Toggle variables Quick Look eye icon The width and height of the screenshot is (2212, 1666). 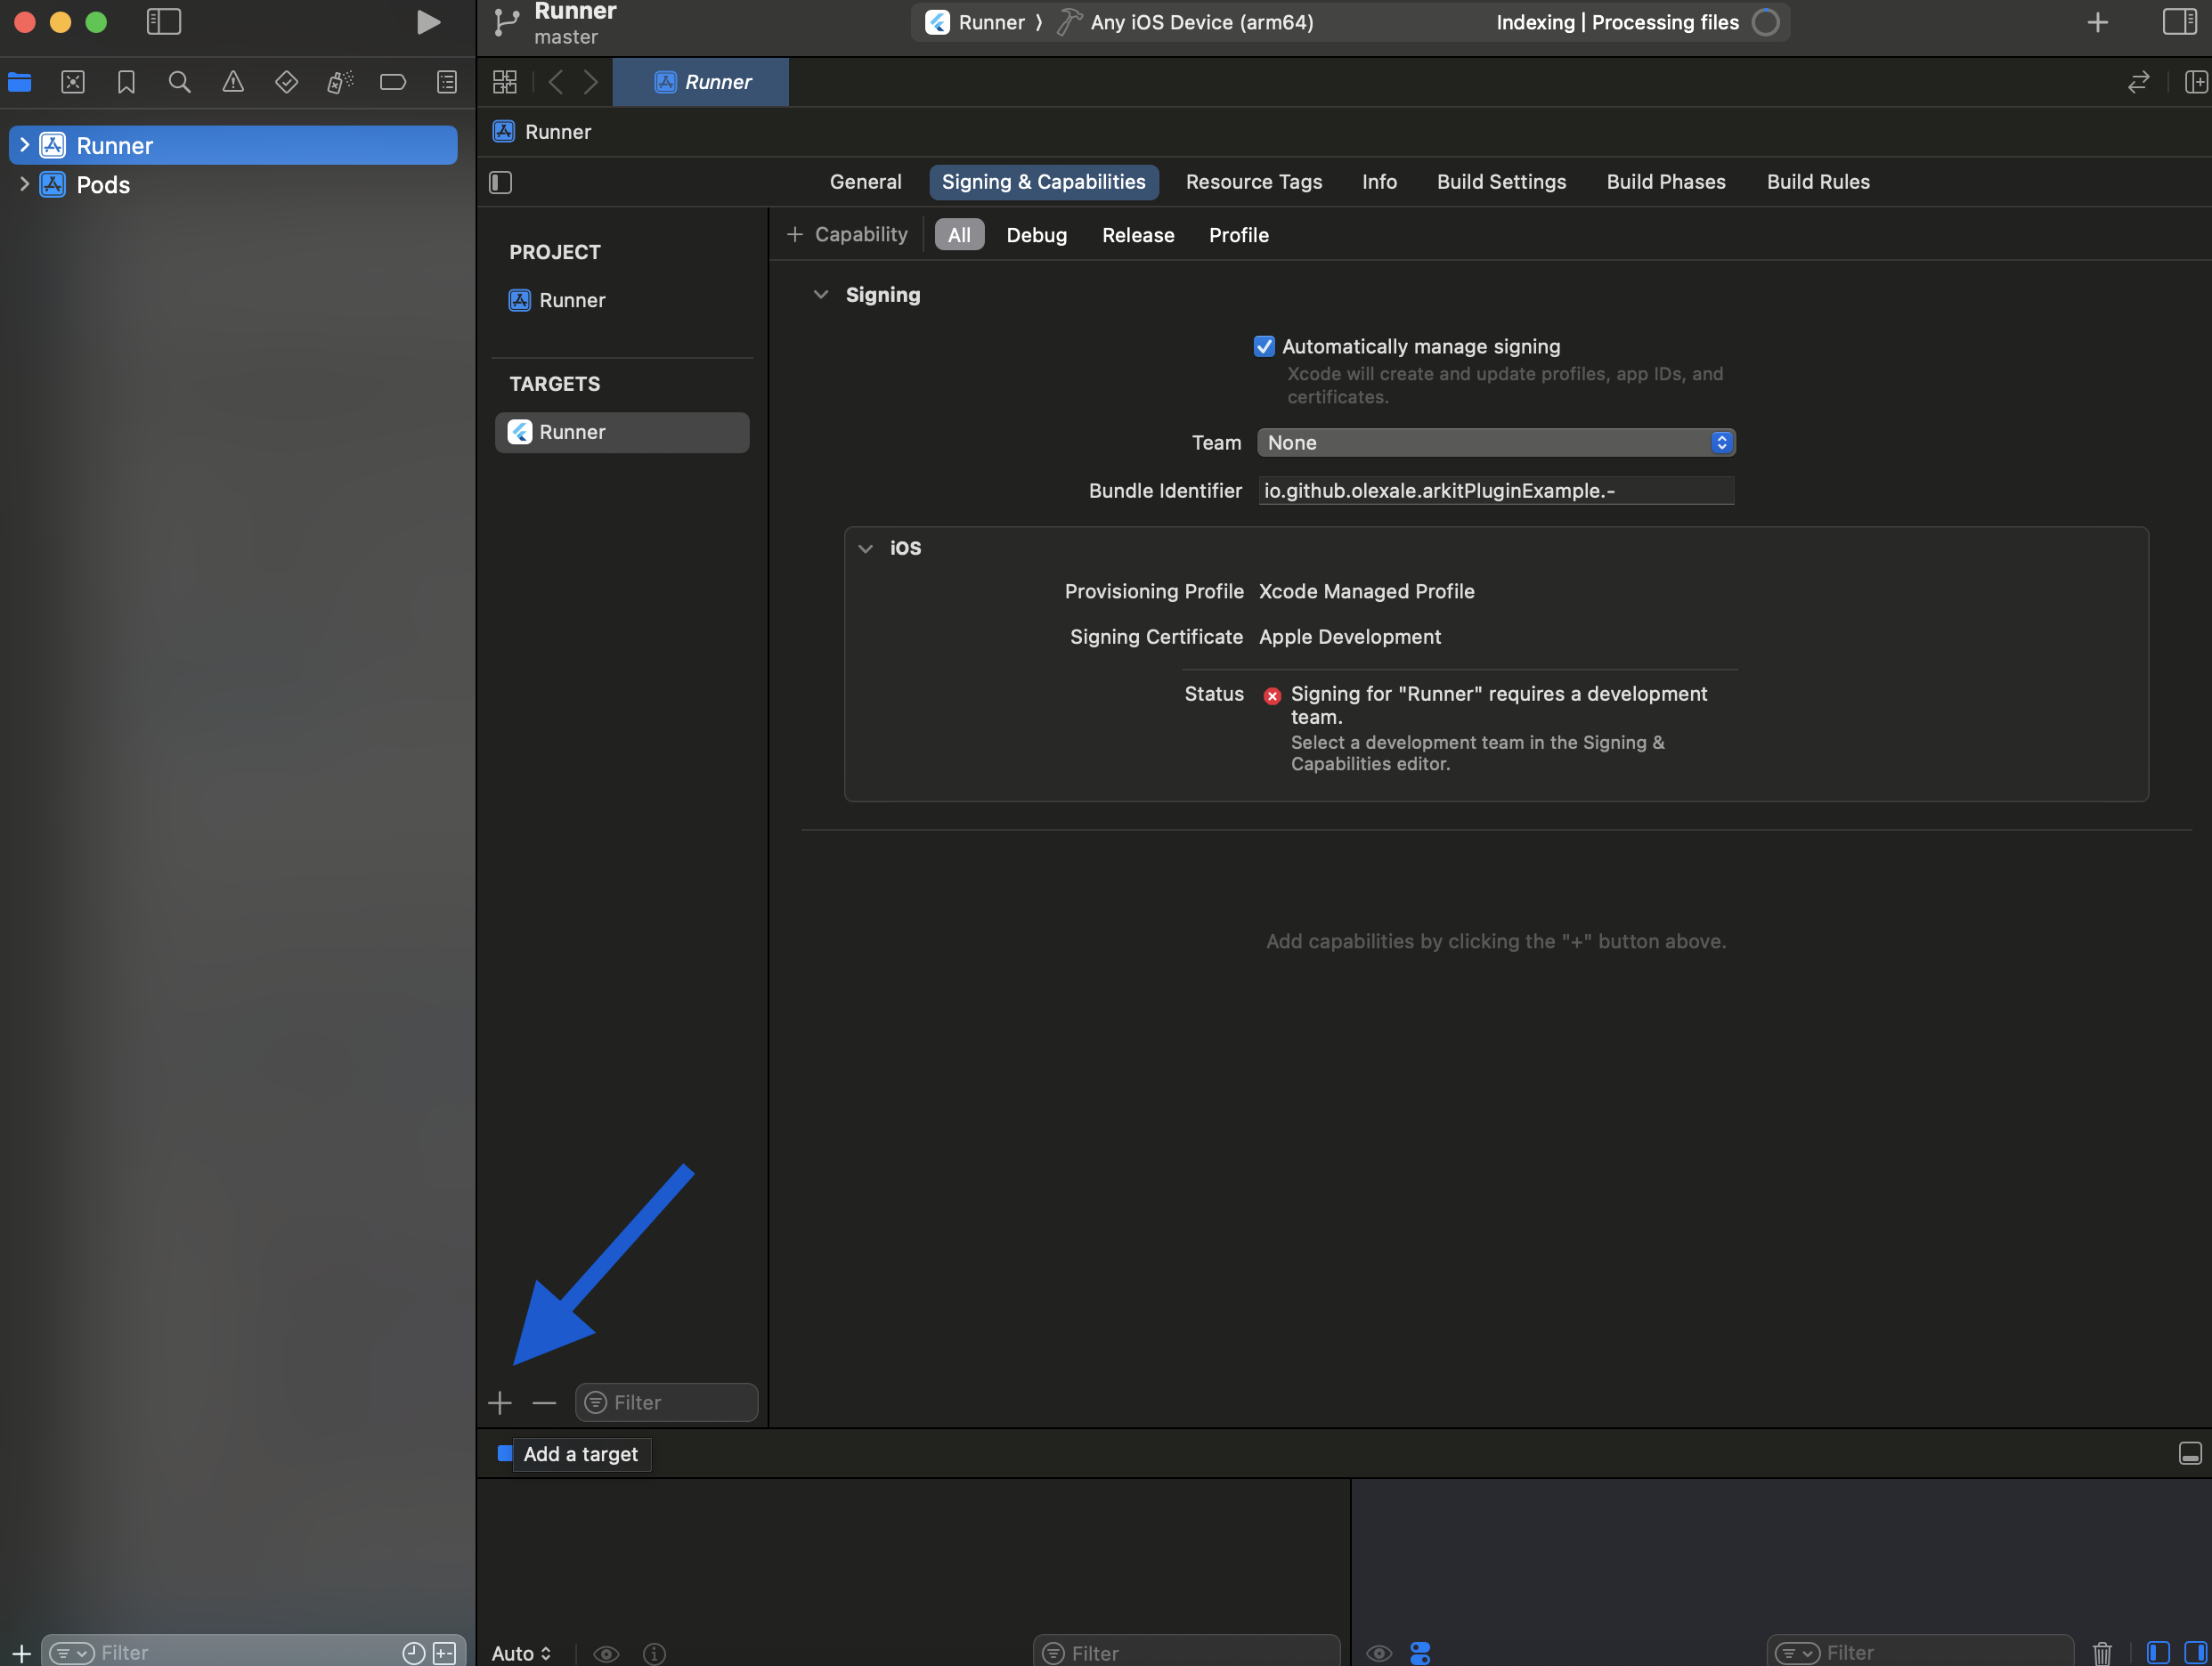tap(606, 1653)
